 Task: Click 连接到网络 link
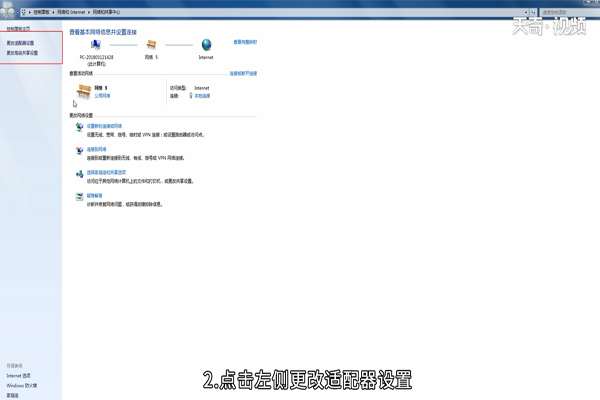[x=96, y=149]
